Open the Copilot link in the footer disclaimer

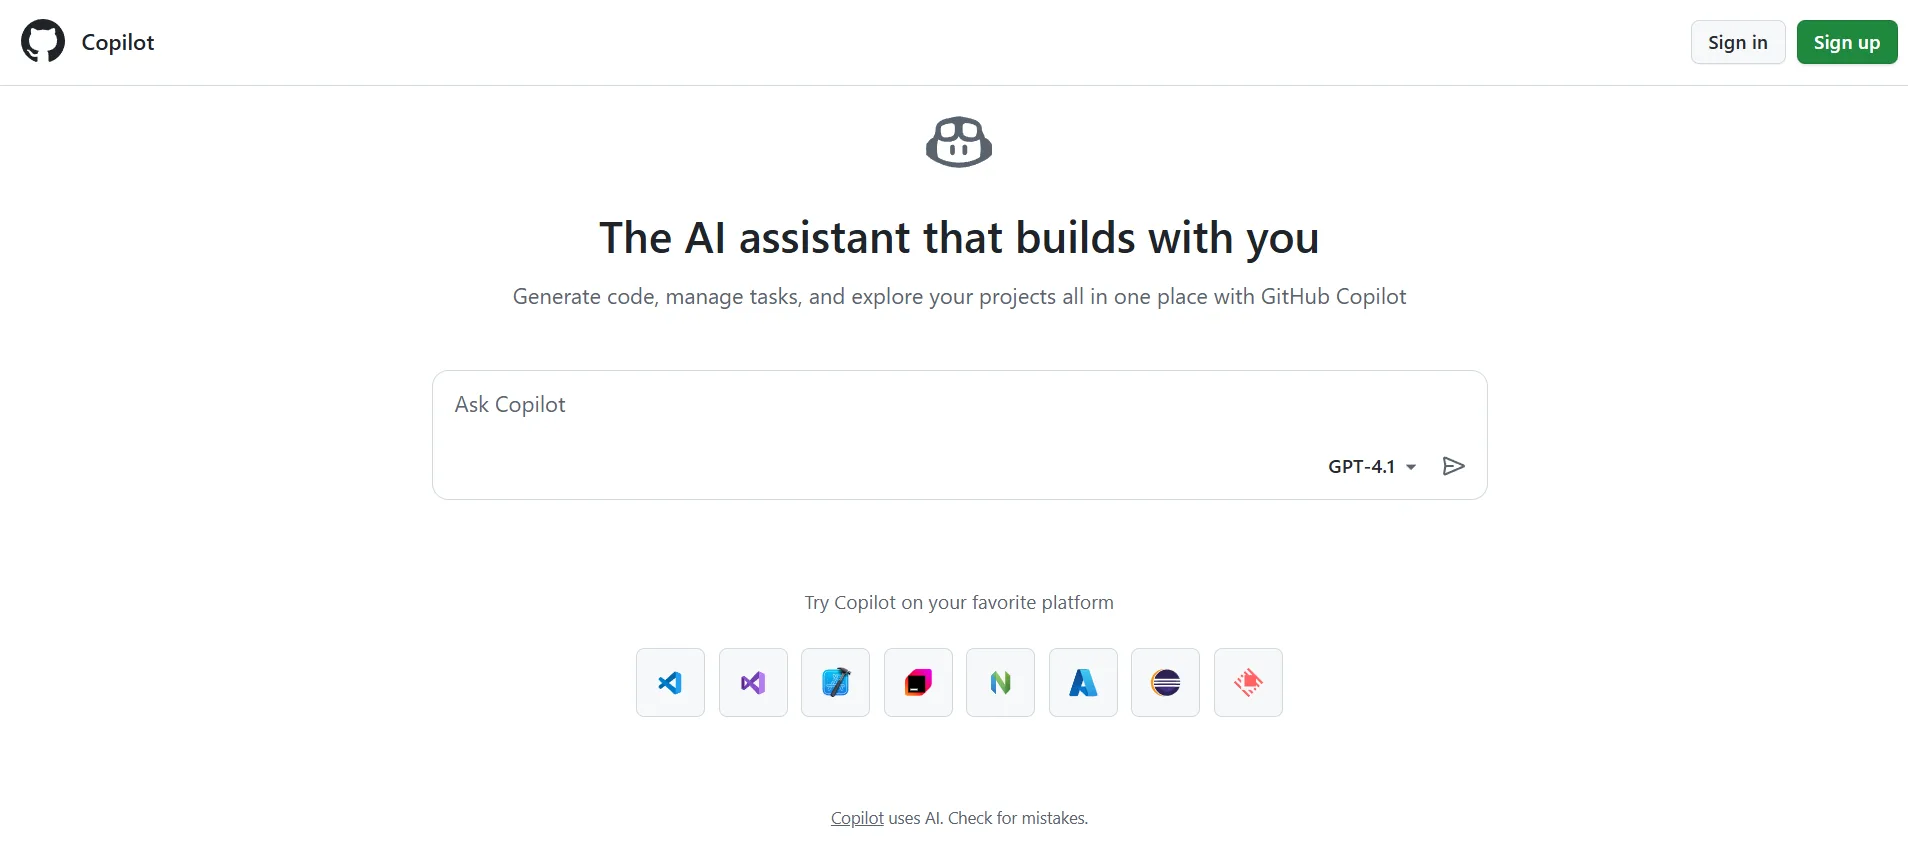(x=856, y=817)
